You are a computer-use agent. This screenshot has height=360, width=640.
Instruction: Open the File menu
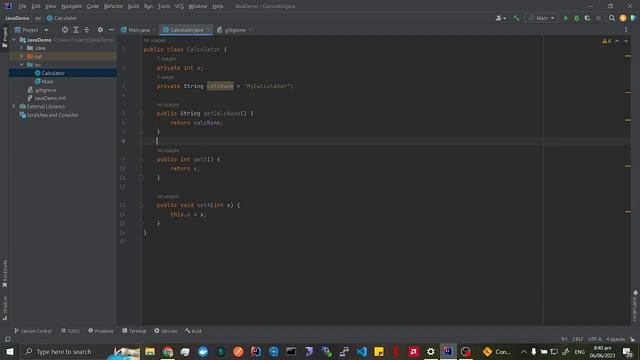(x=22, y=6)
